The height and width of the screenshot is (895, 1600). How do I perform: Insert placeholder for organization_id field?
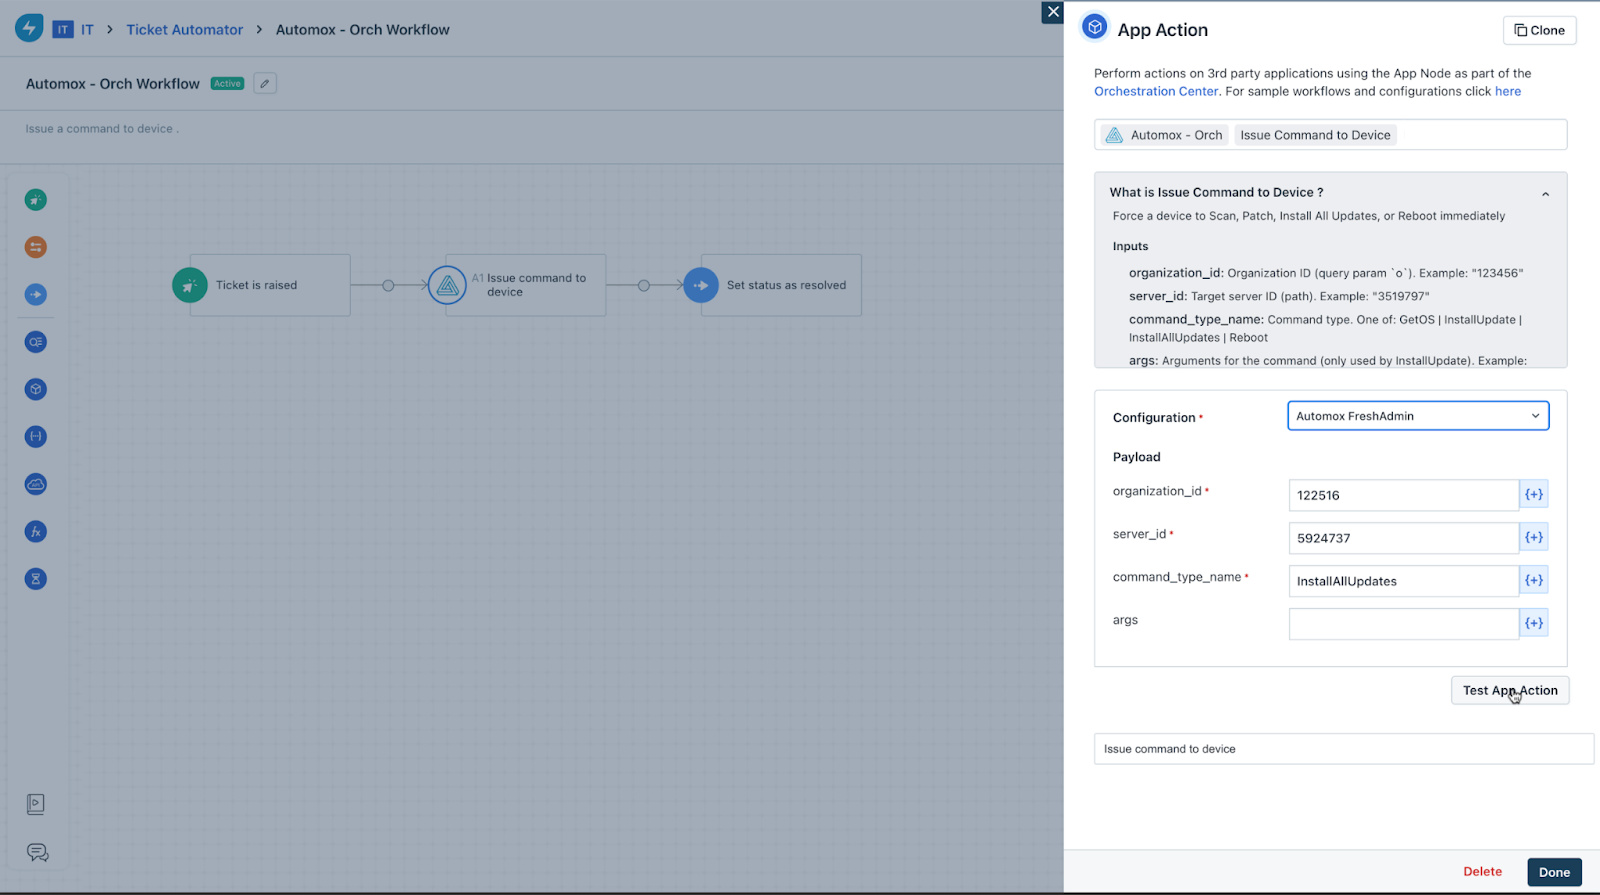[x=1534, y=494]
